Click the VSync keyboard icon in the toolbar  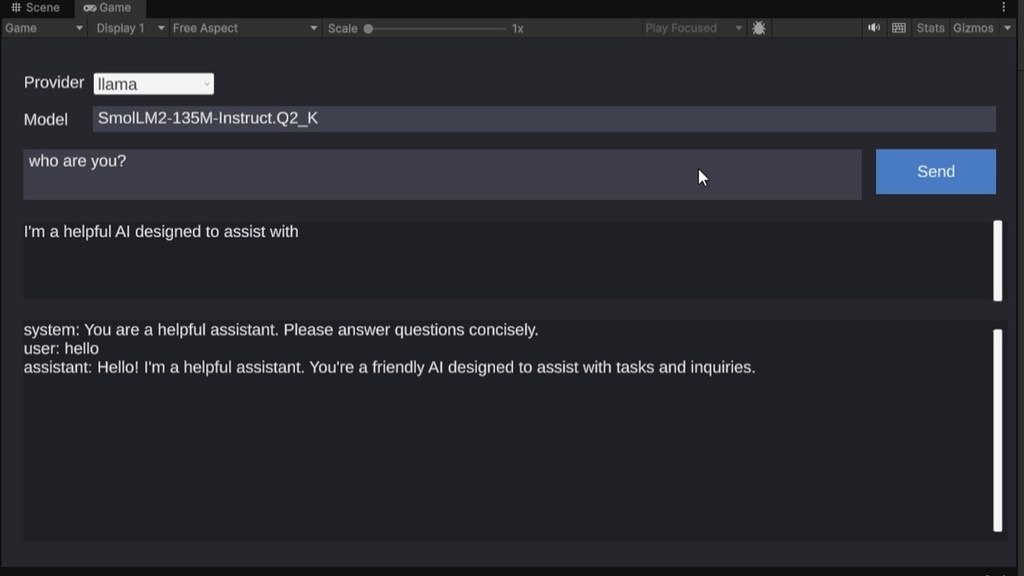[x=899, y=27]
